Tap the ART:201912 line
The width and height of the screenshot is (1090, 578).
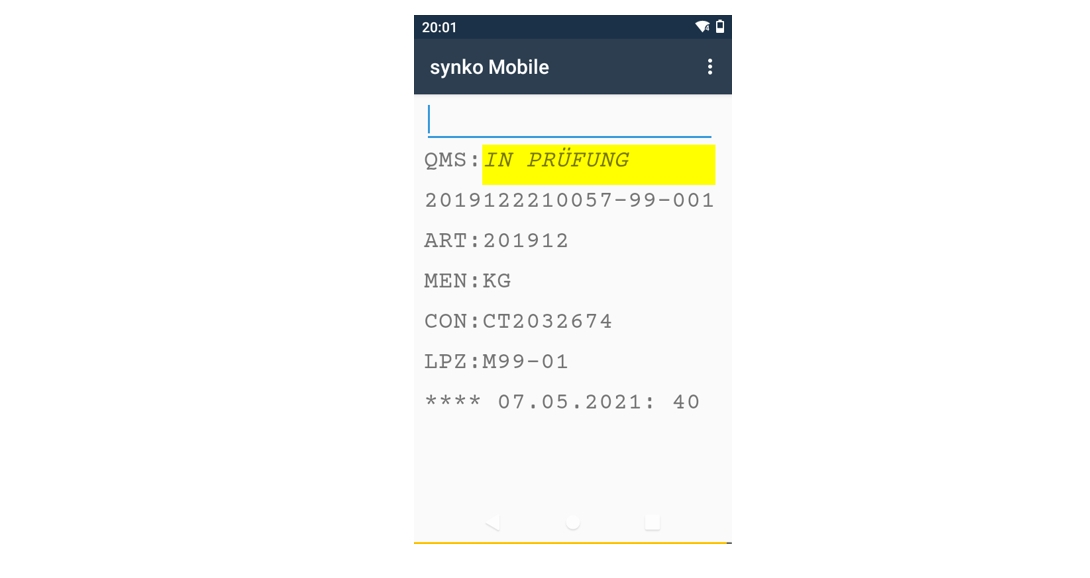click(496, 241)
